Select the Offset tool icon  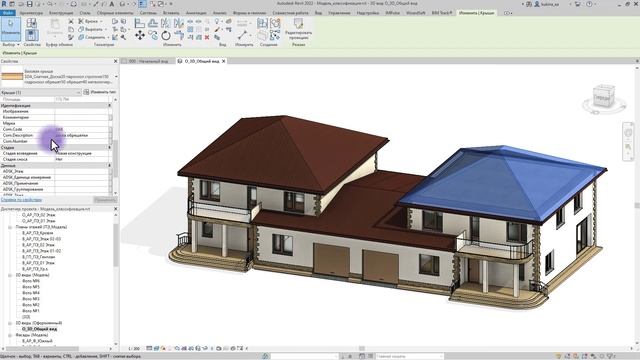pos(153,23)
